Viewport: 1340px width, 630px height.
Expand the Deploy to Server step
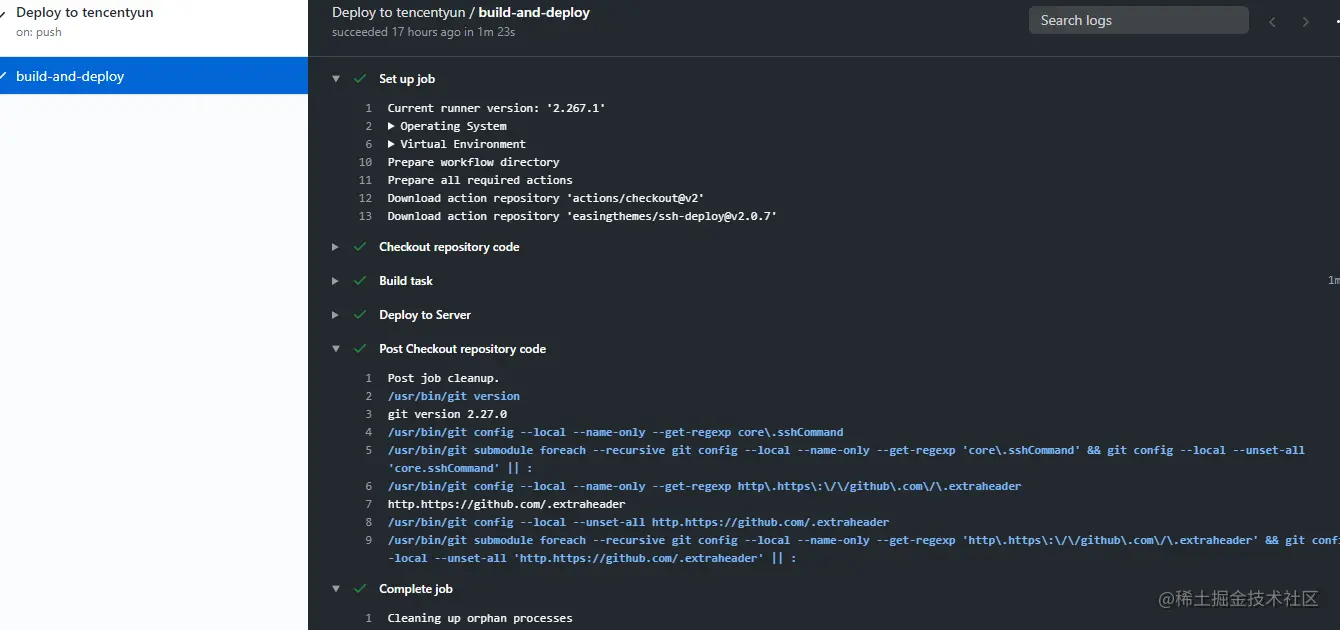tap(336, 315)
